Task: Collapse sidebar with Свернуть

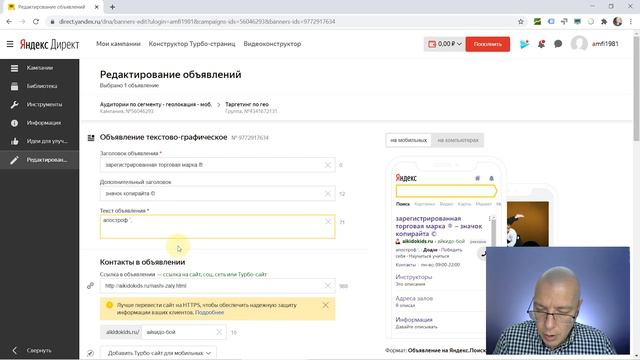Action: 33,350
